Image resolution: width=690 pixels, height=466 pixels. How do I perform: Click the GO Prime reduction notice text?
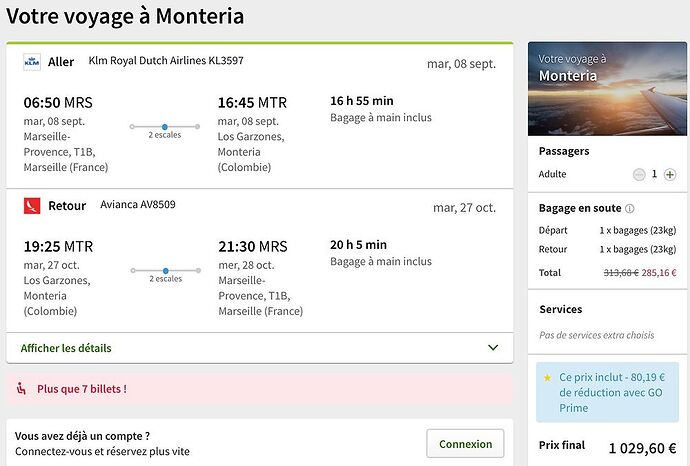[x=612, y=393]
